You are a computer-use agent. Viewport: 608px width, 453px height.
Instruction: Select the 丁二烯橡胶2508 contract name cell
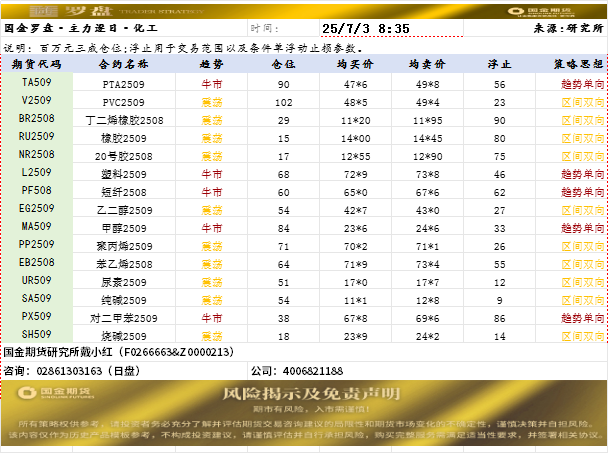[124, 120]
